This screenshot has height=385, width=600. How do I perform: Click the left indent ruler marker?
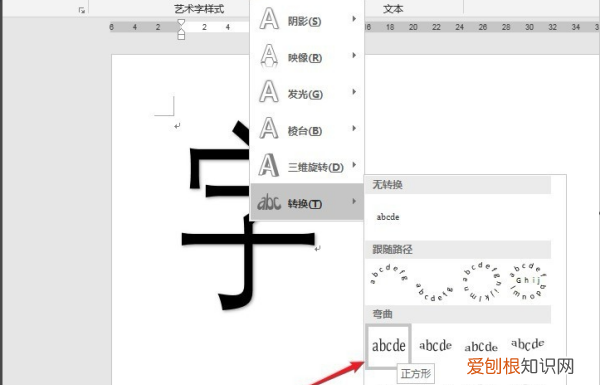pos(181,36)
